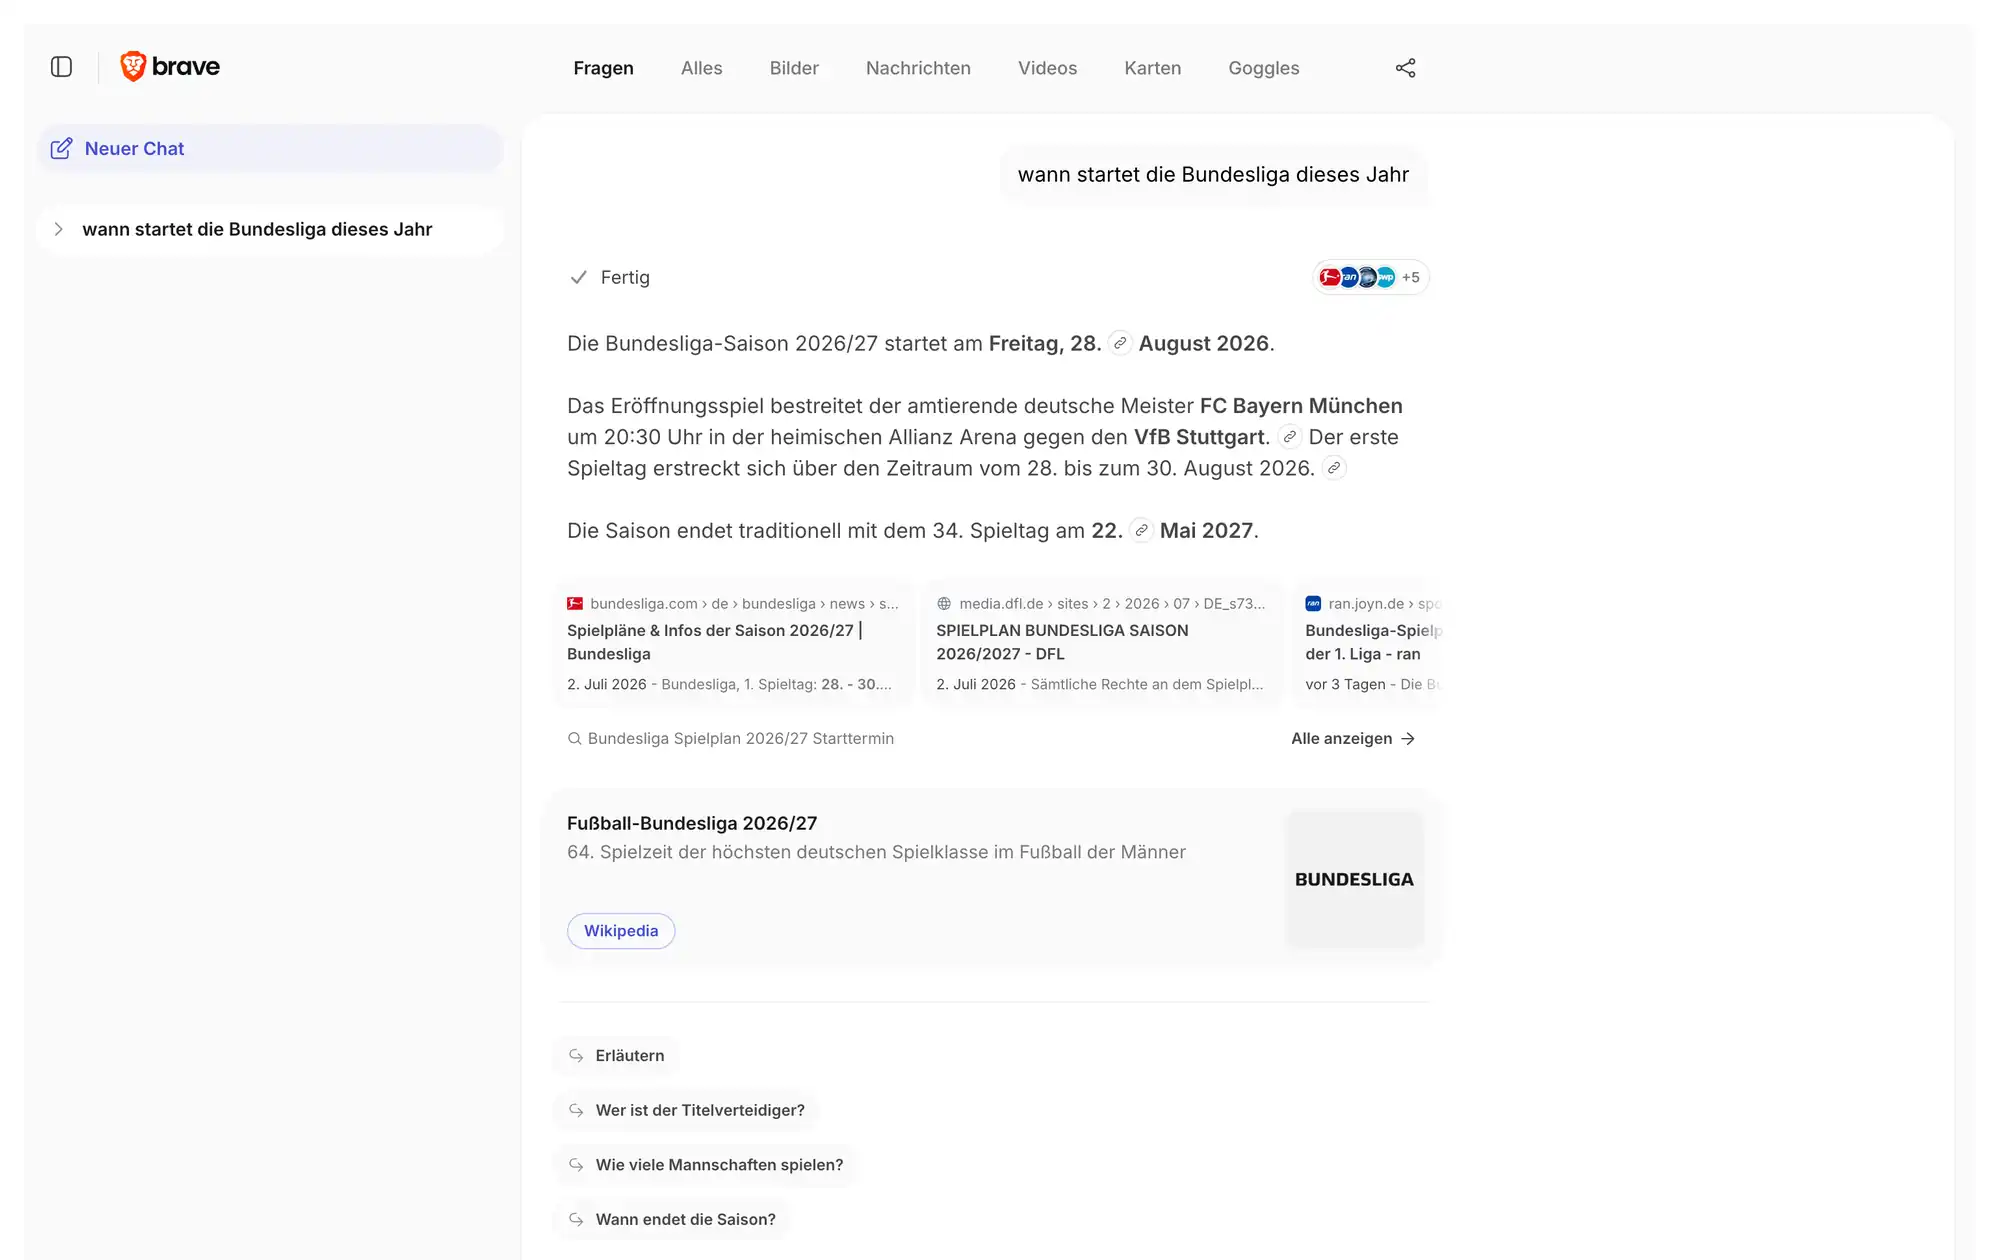This screenshot has height=1260, width=2000.
Task: Select the Goggles tab
Action: pos(1263,68)
